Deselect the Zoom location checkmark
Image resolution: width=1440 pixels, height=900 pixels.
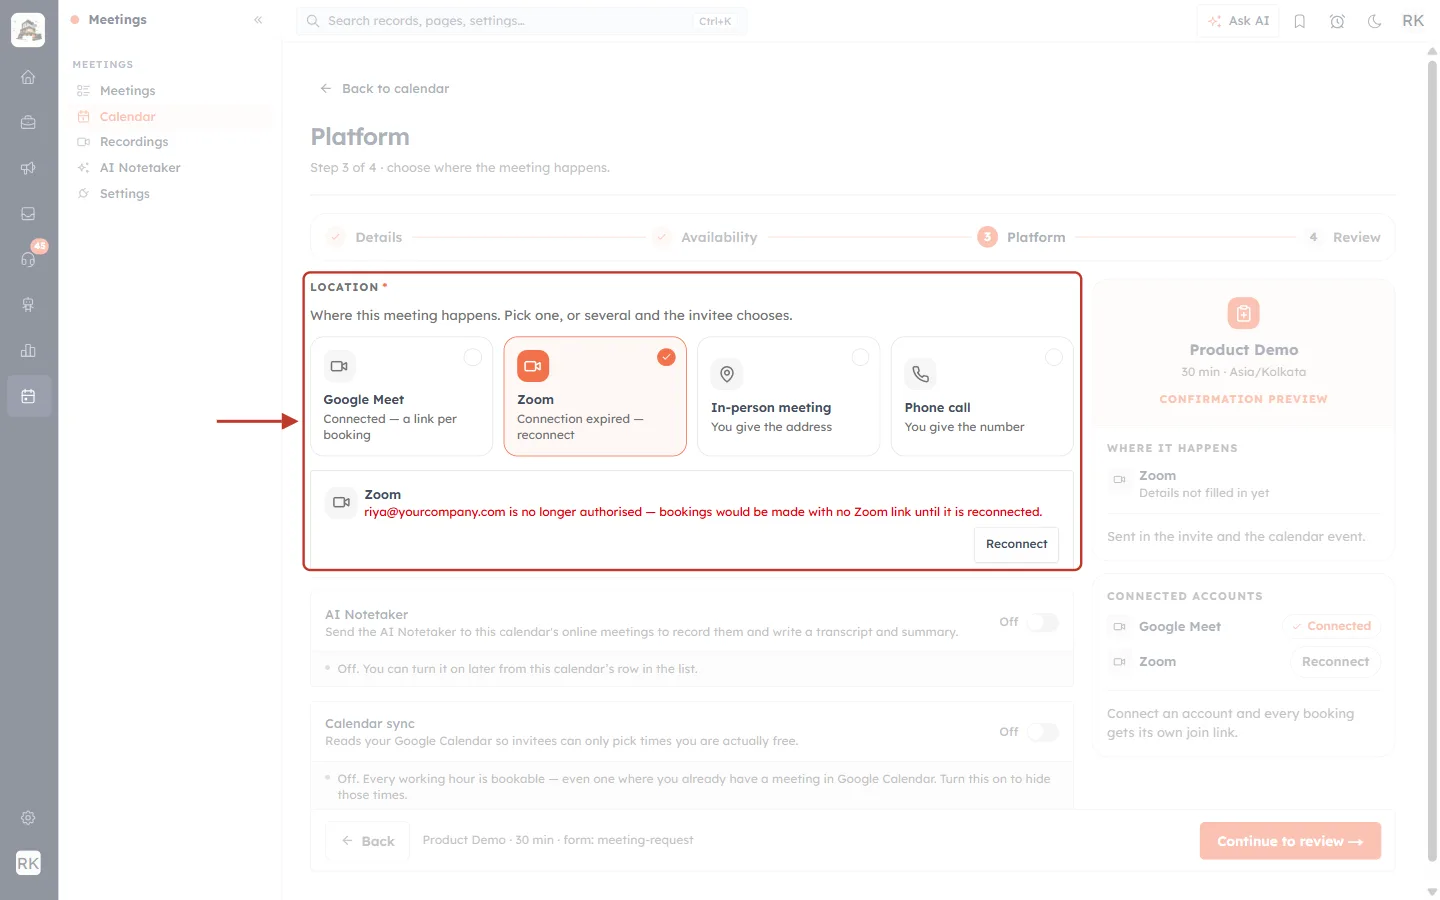pyautogui.click(x=666, y=357)
